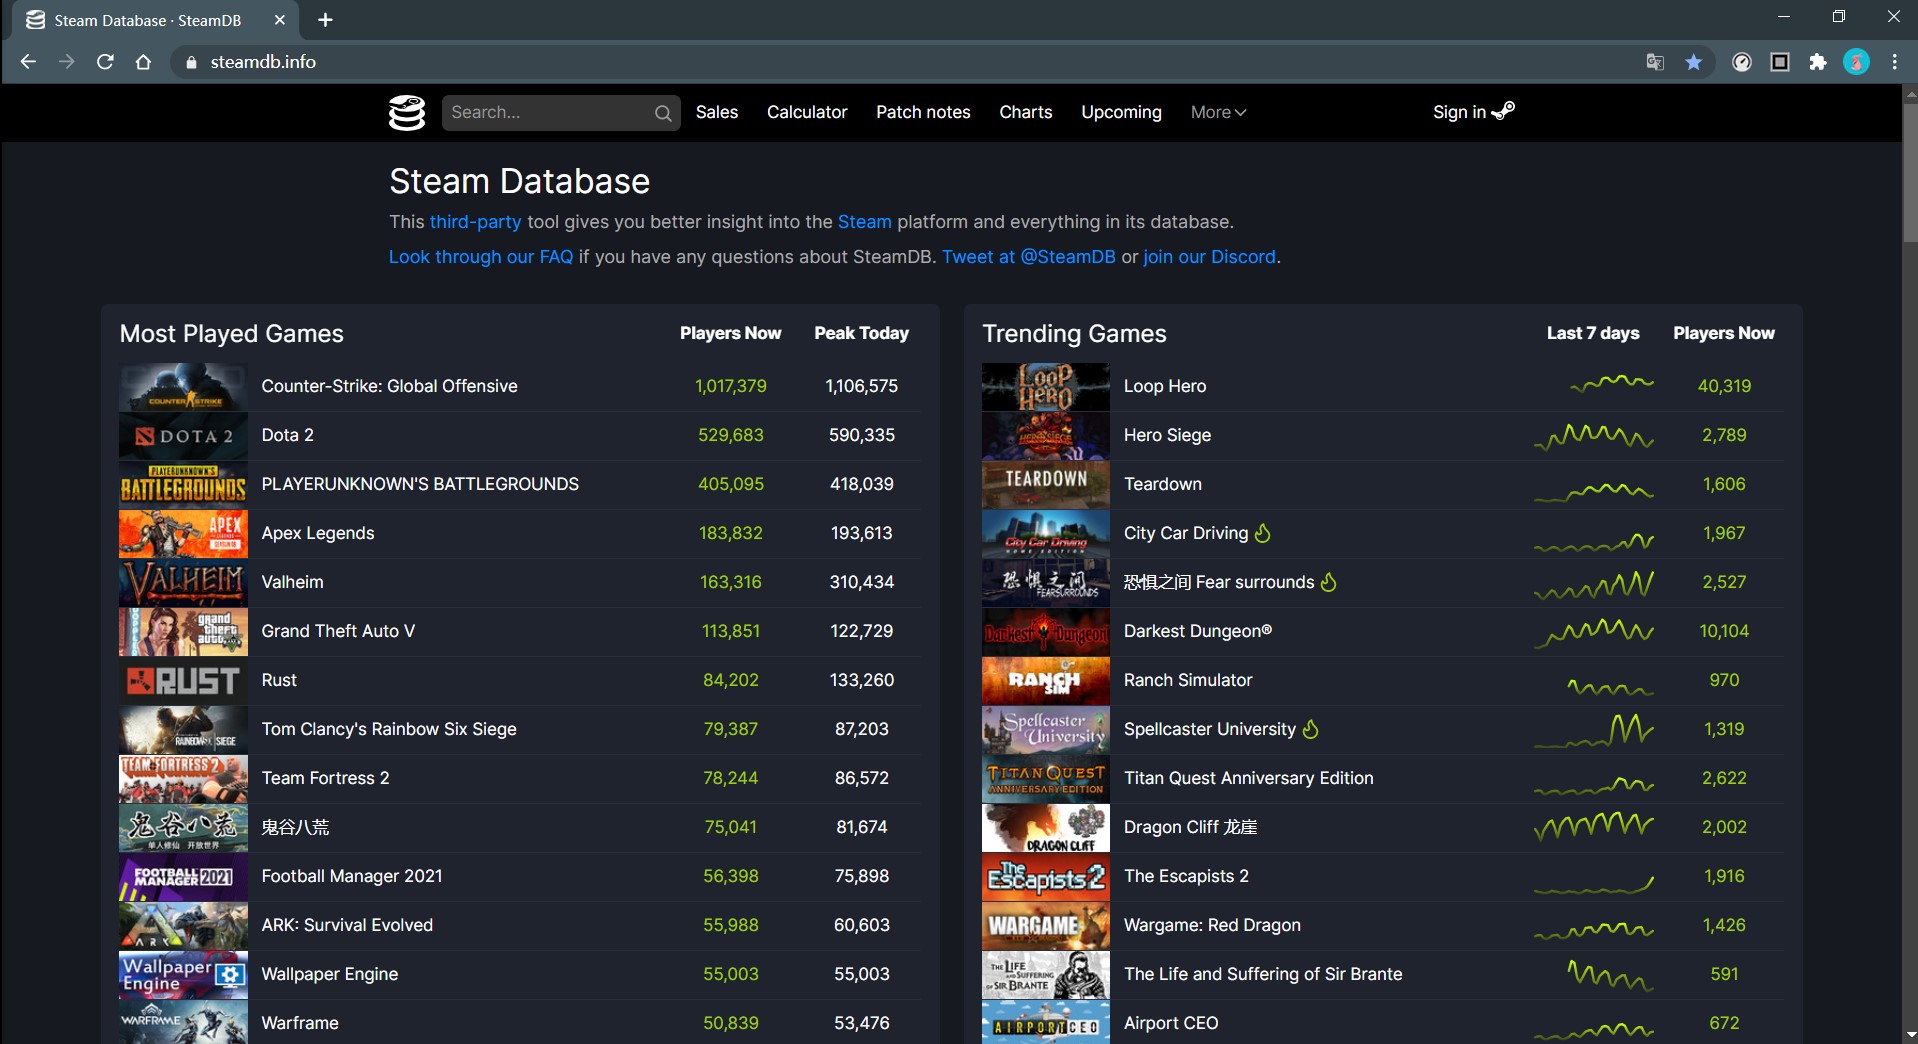Open the Charts page

click(1026, 112)
